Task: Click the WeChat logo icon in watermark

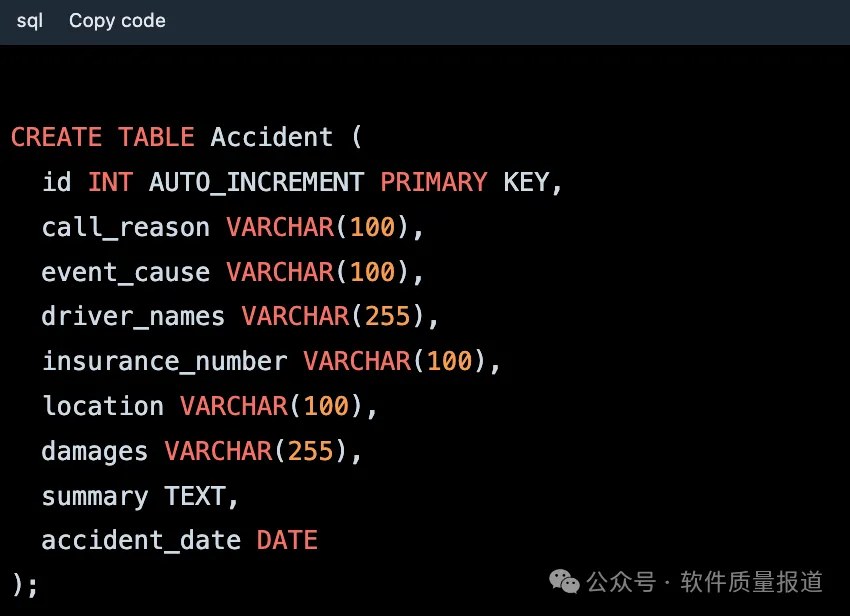Action: click(566, 582)
